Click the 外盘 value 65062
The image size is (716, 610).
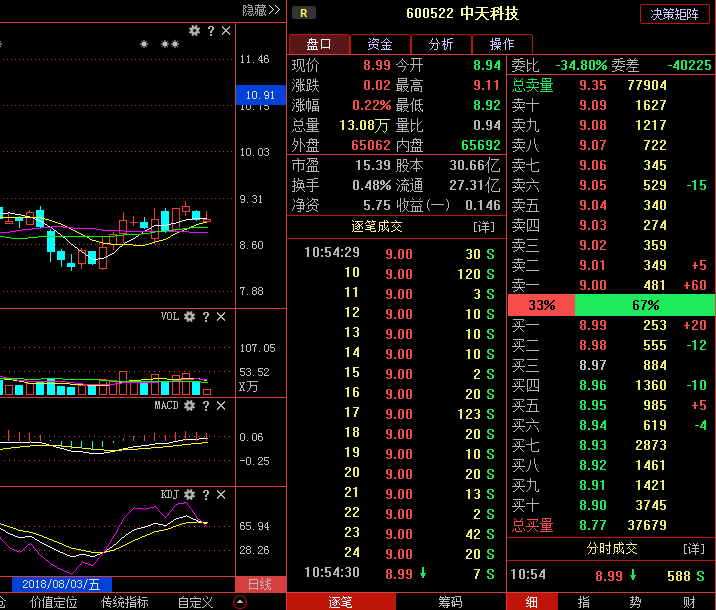371,146
